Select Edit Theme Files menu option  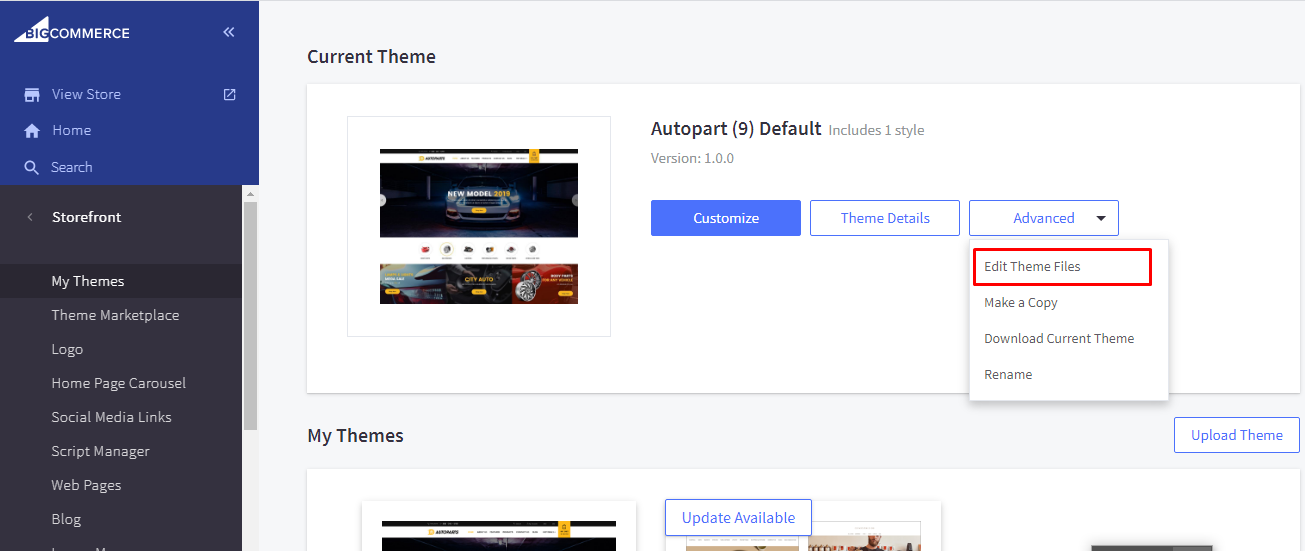(1032, 267)
